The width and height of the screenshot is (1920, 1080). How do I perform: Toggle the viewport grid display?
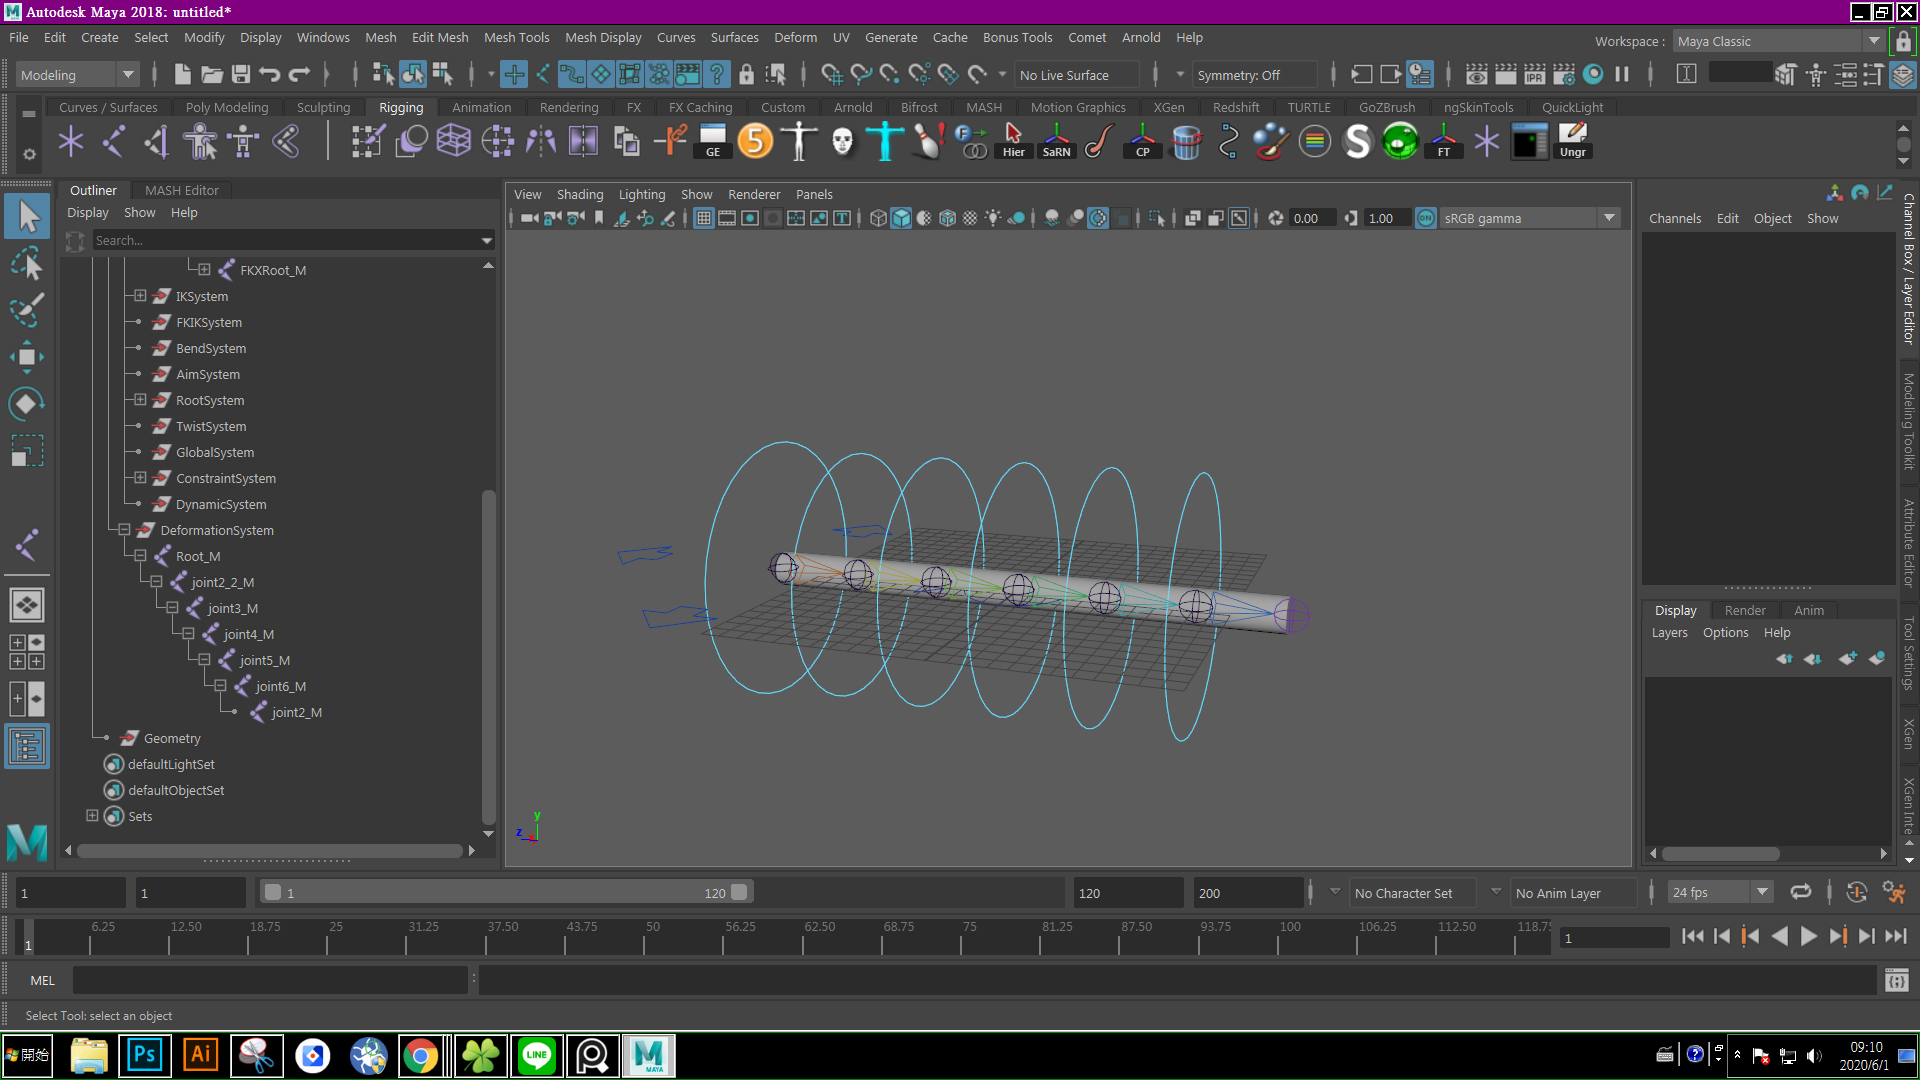(x=703, y=218)
